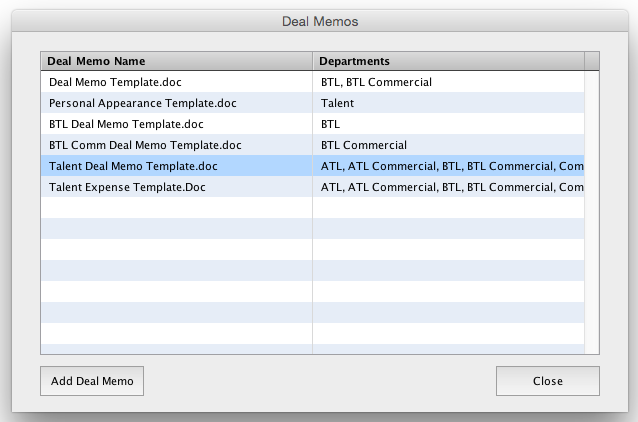Select Talent Expense Template.Doc row

point(312,187)
